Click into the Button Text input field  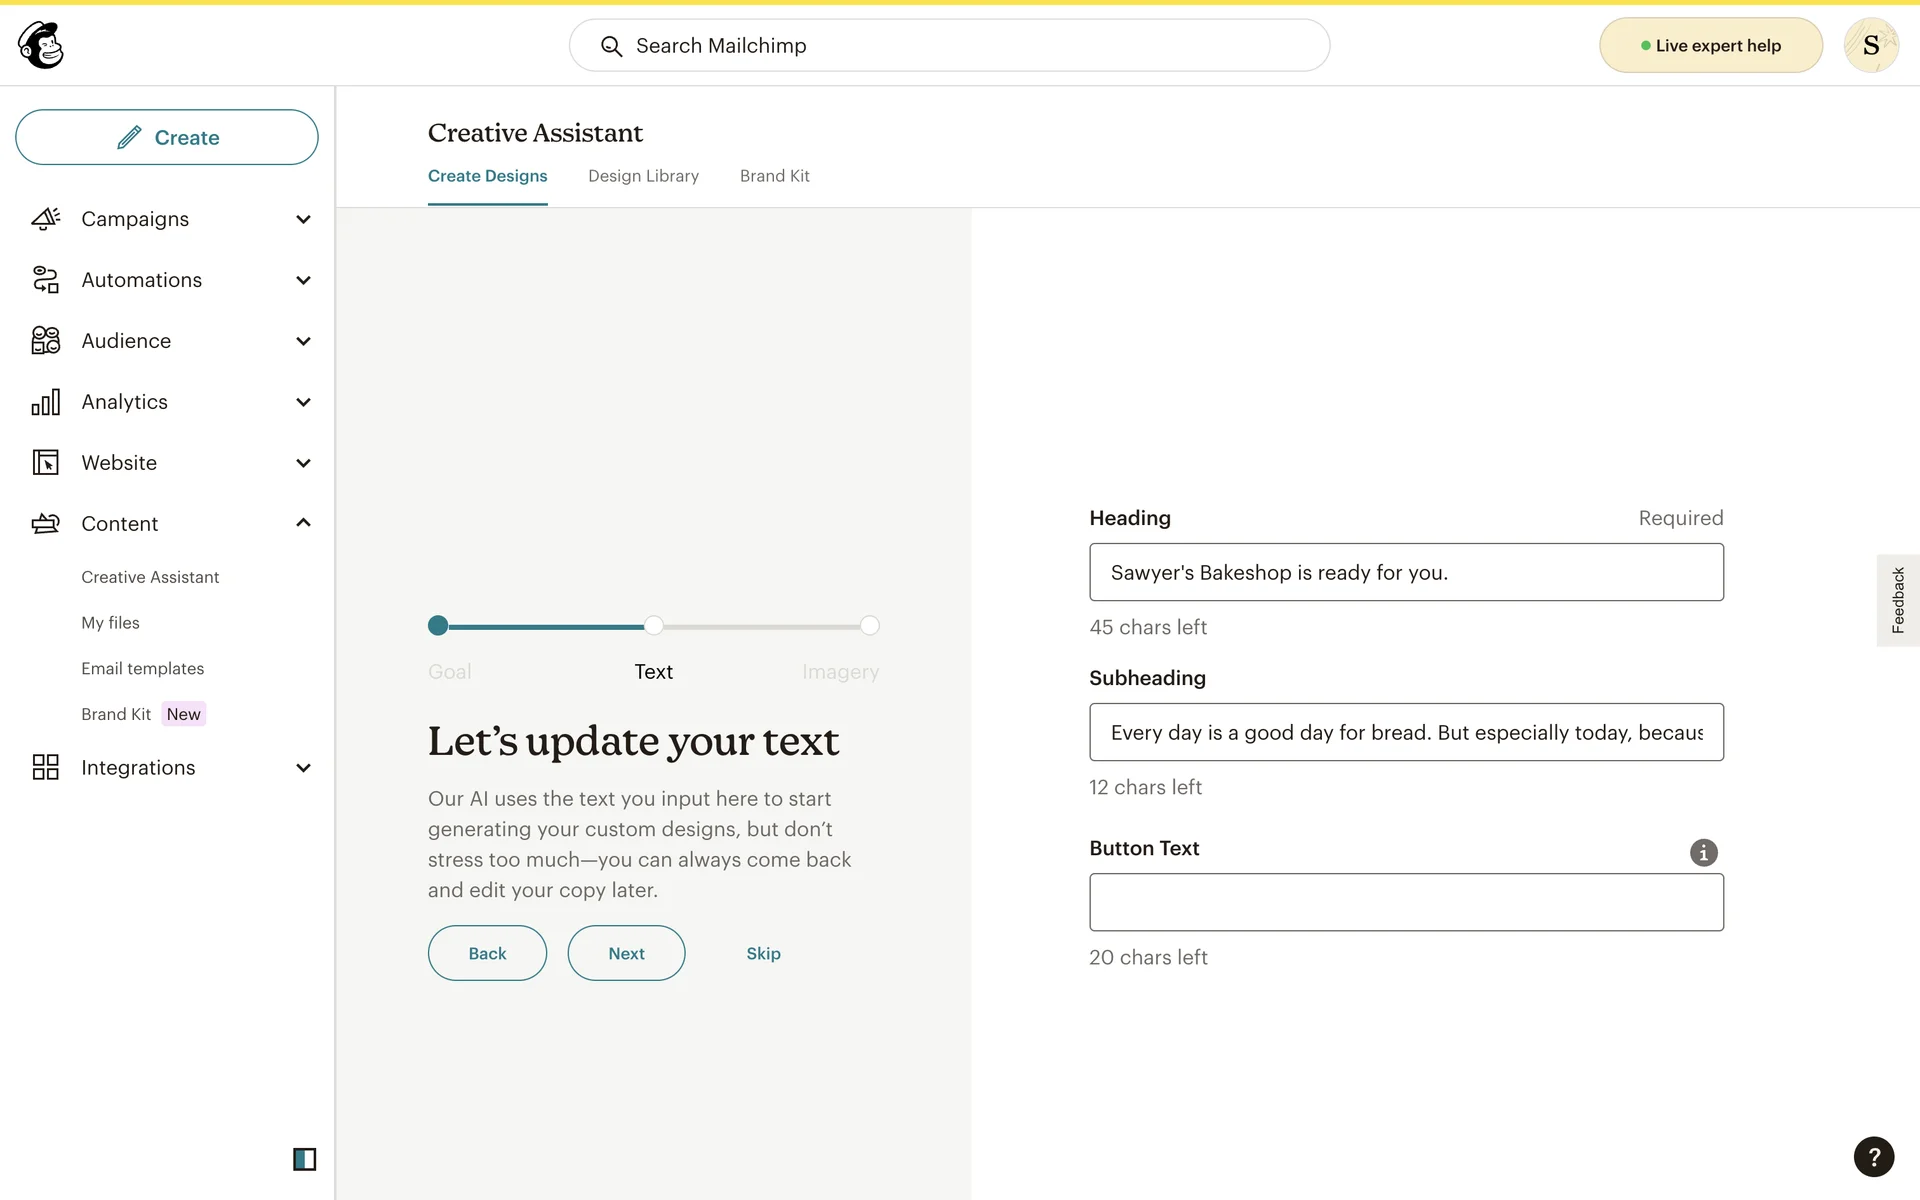1405,902
